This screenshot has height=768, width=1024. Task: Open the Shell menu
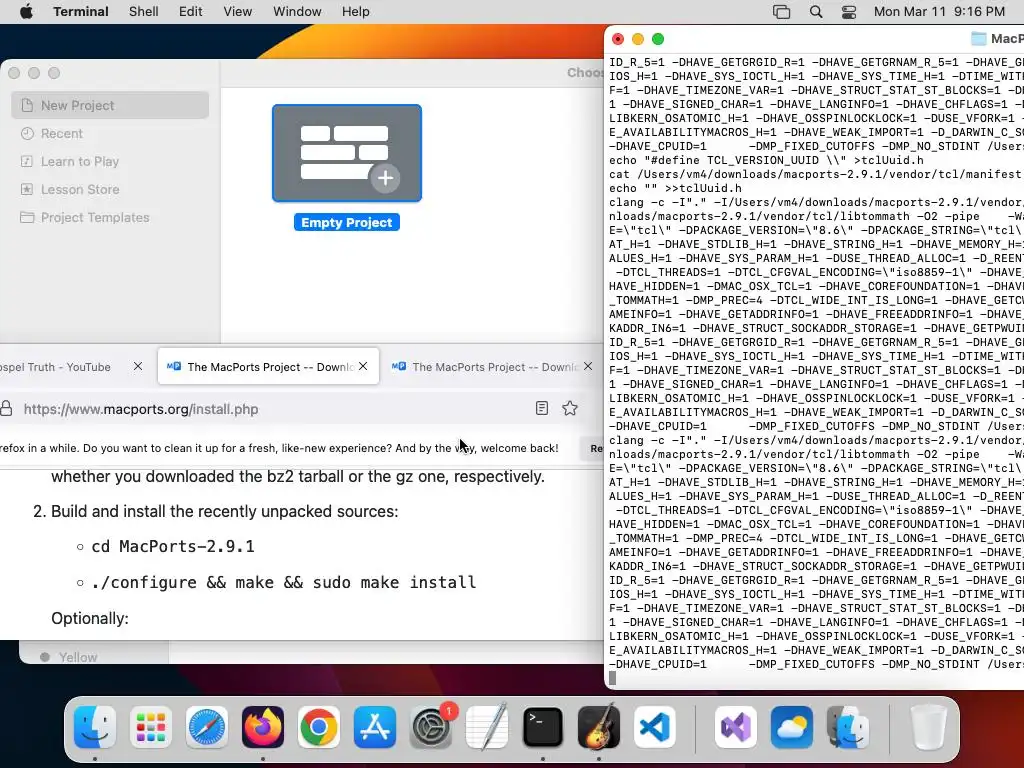(x=144, y=12)
